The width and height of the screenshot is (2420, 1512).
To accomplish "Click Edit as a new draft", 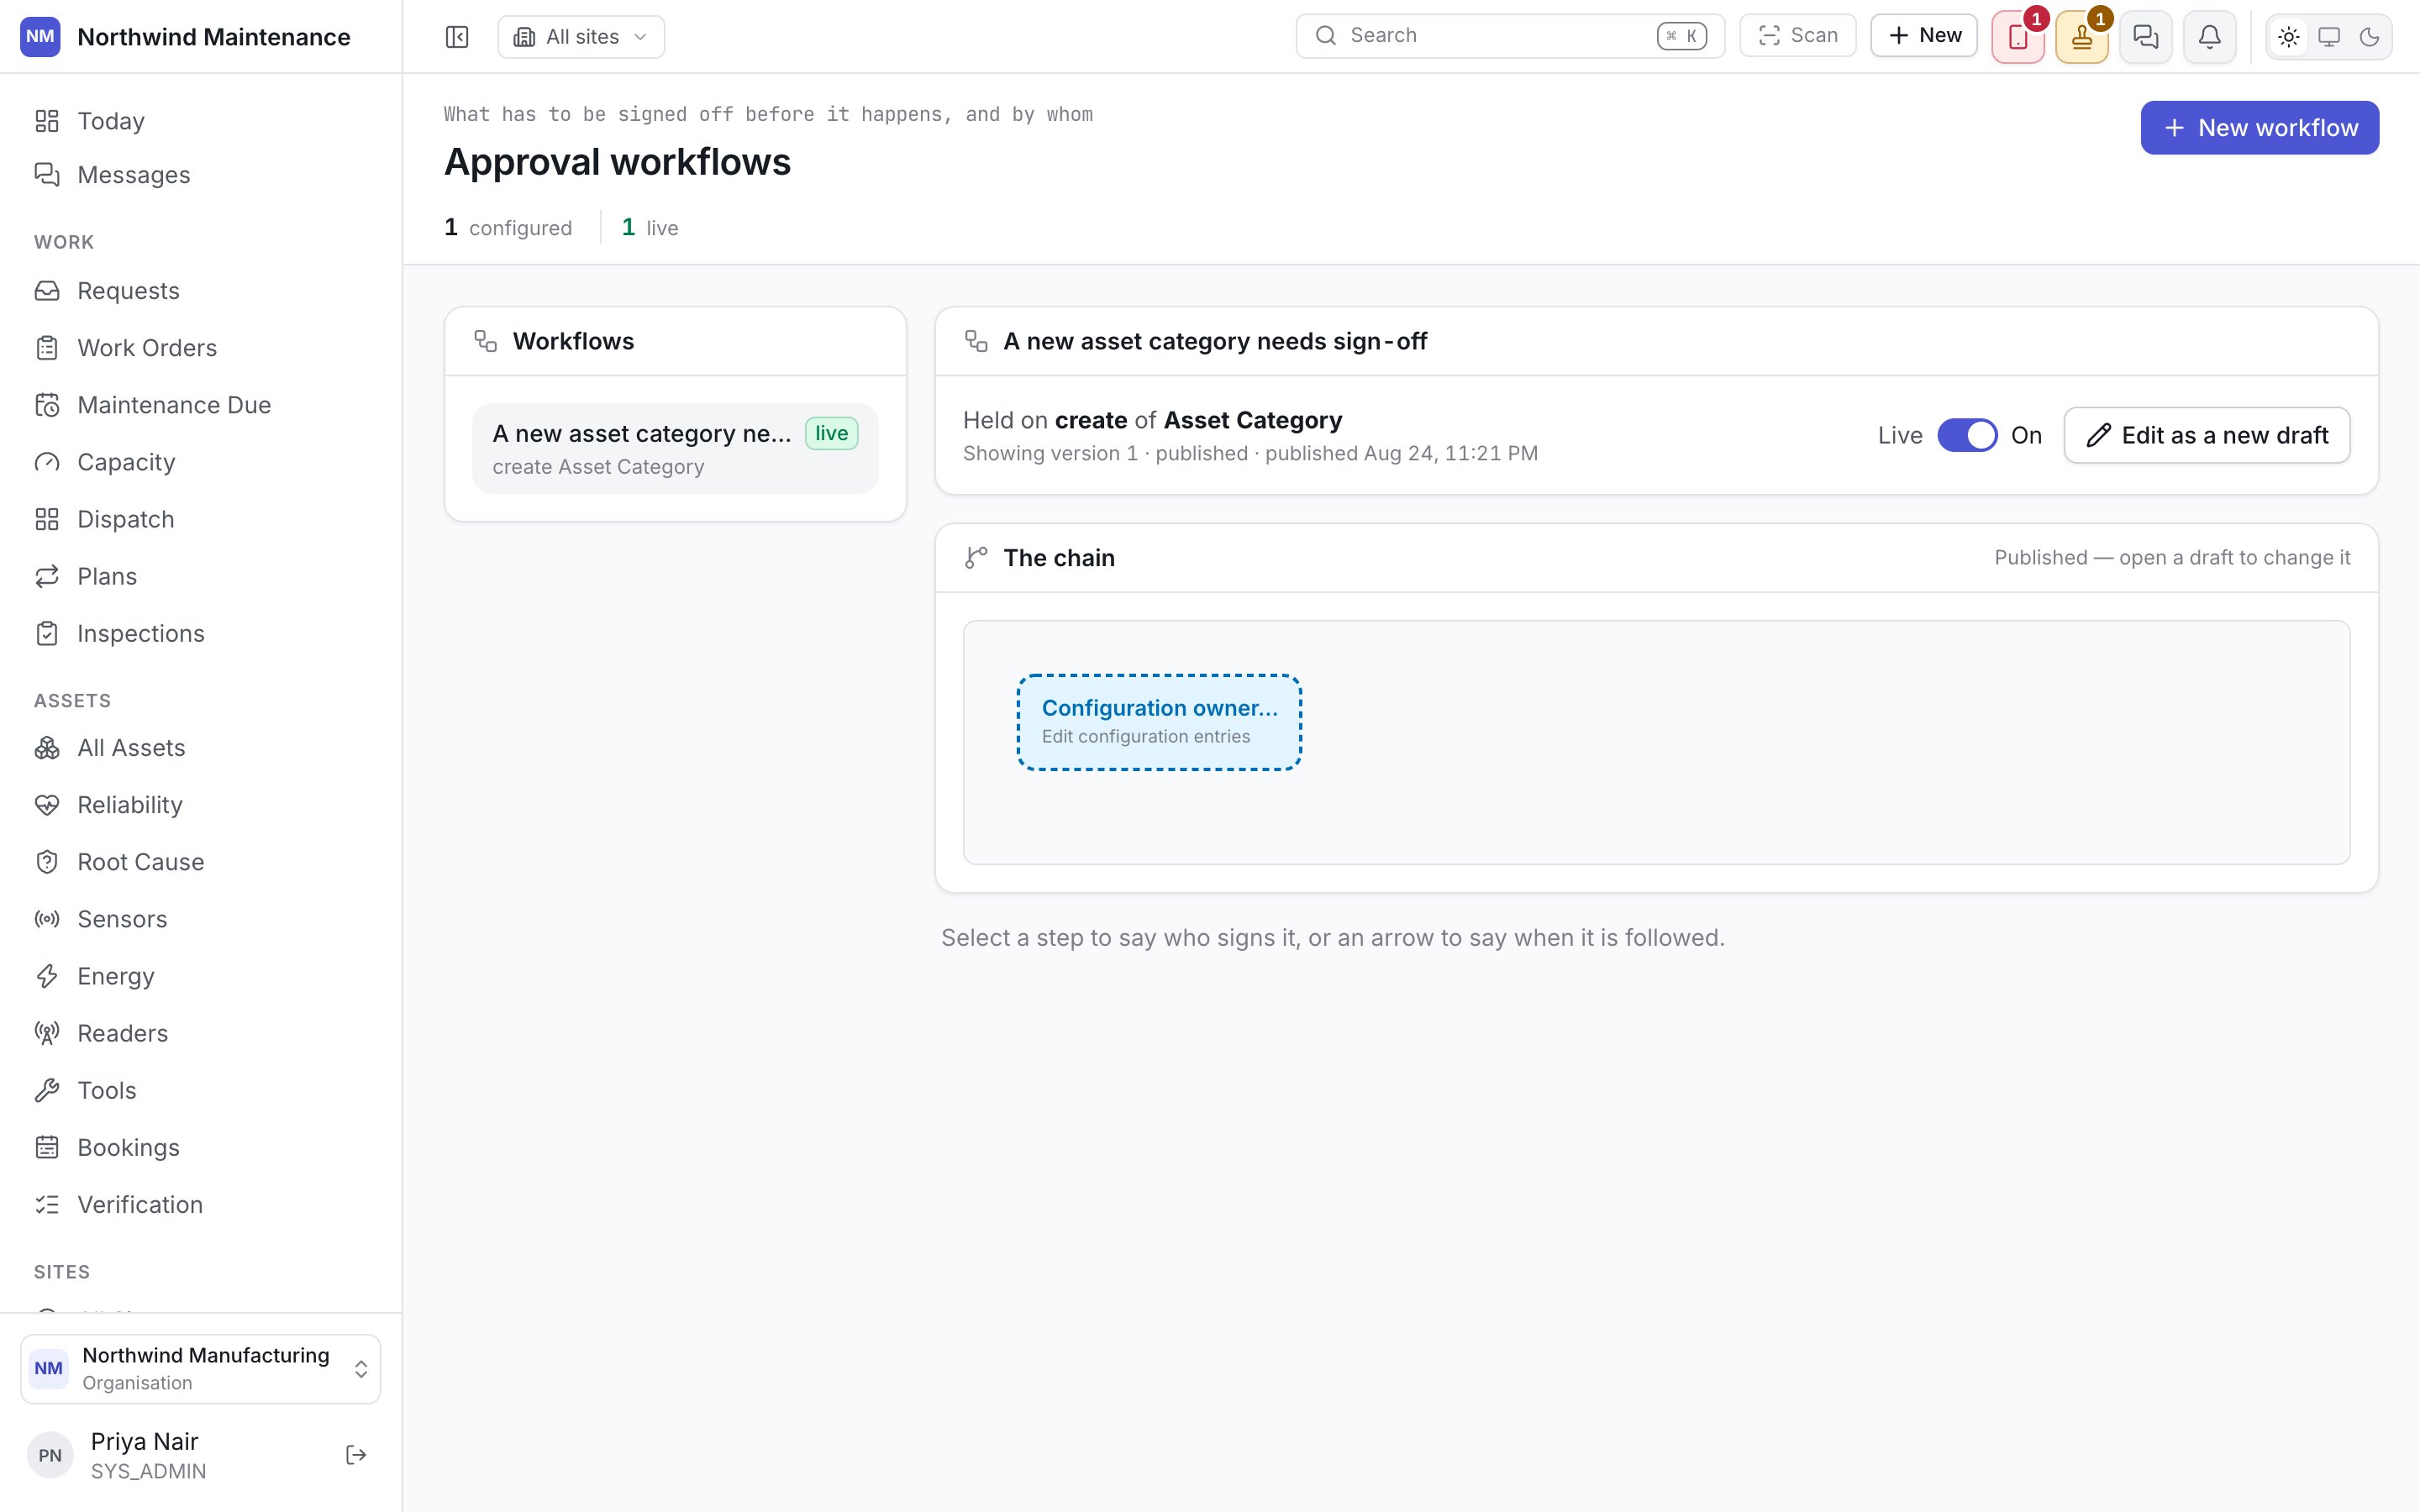I will [2207, 435].
